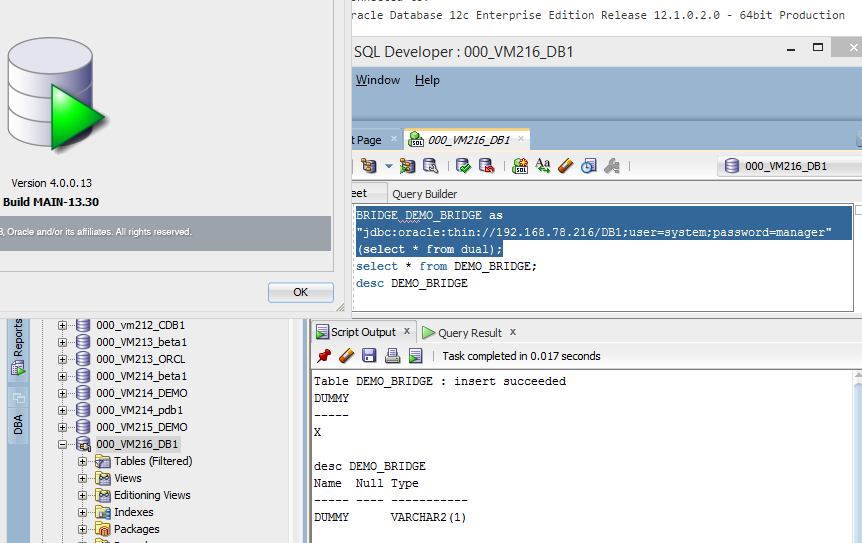Click the SQL History clock icon
862x543 pixels.
(589, 166)
